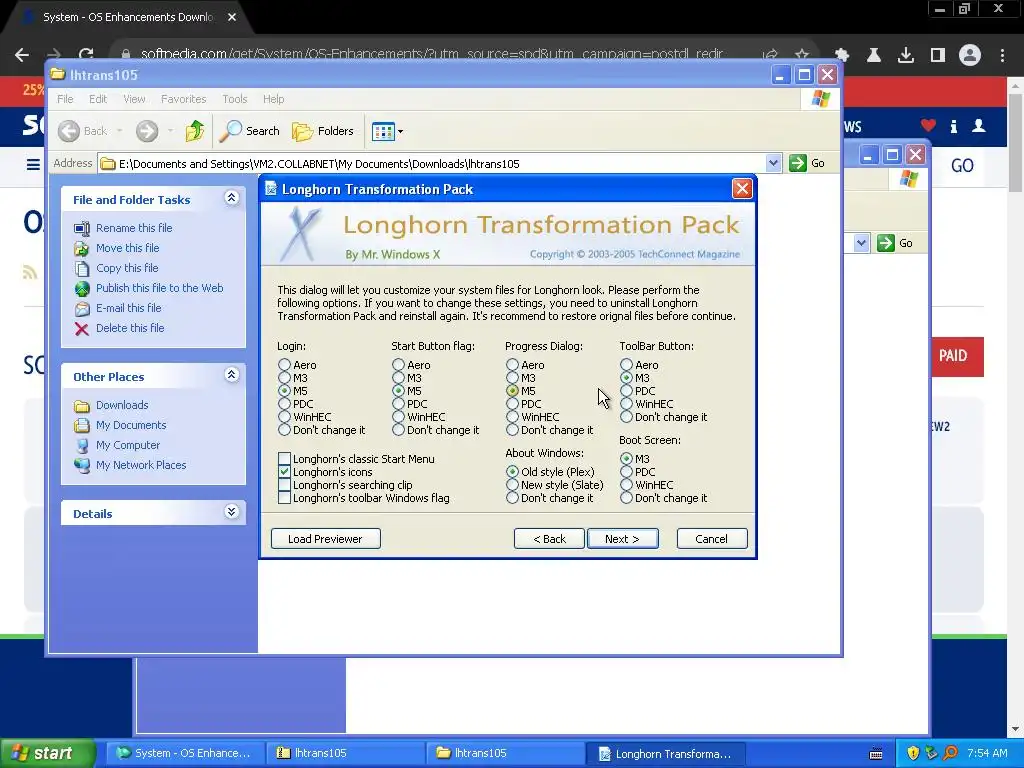Click Move this file task
Screen dimensions: 1024x768
[127, 248]
